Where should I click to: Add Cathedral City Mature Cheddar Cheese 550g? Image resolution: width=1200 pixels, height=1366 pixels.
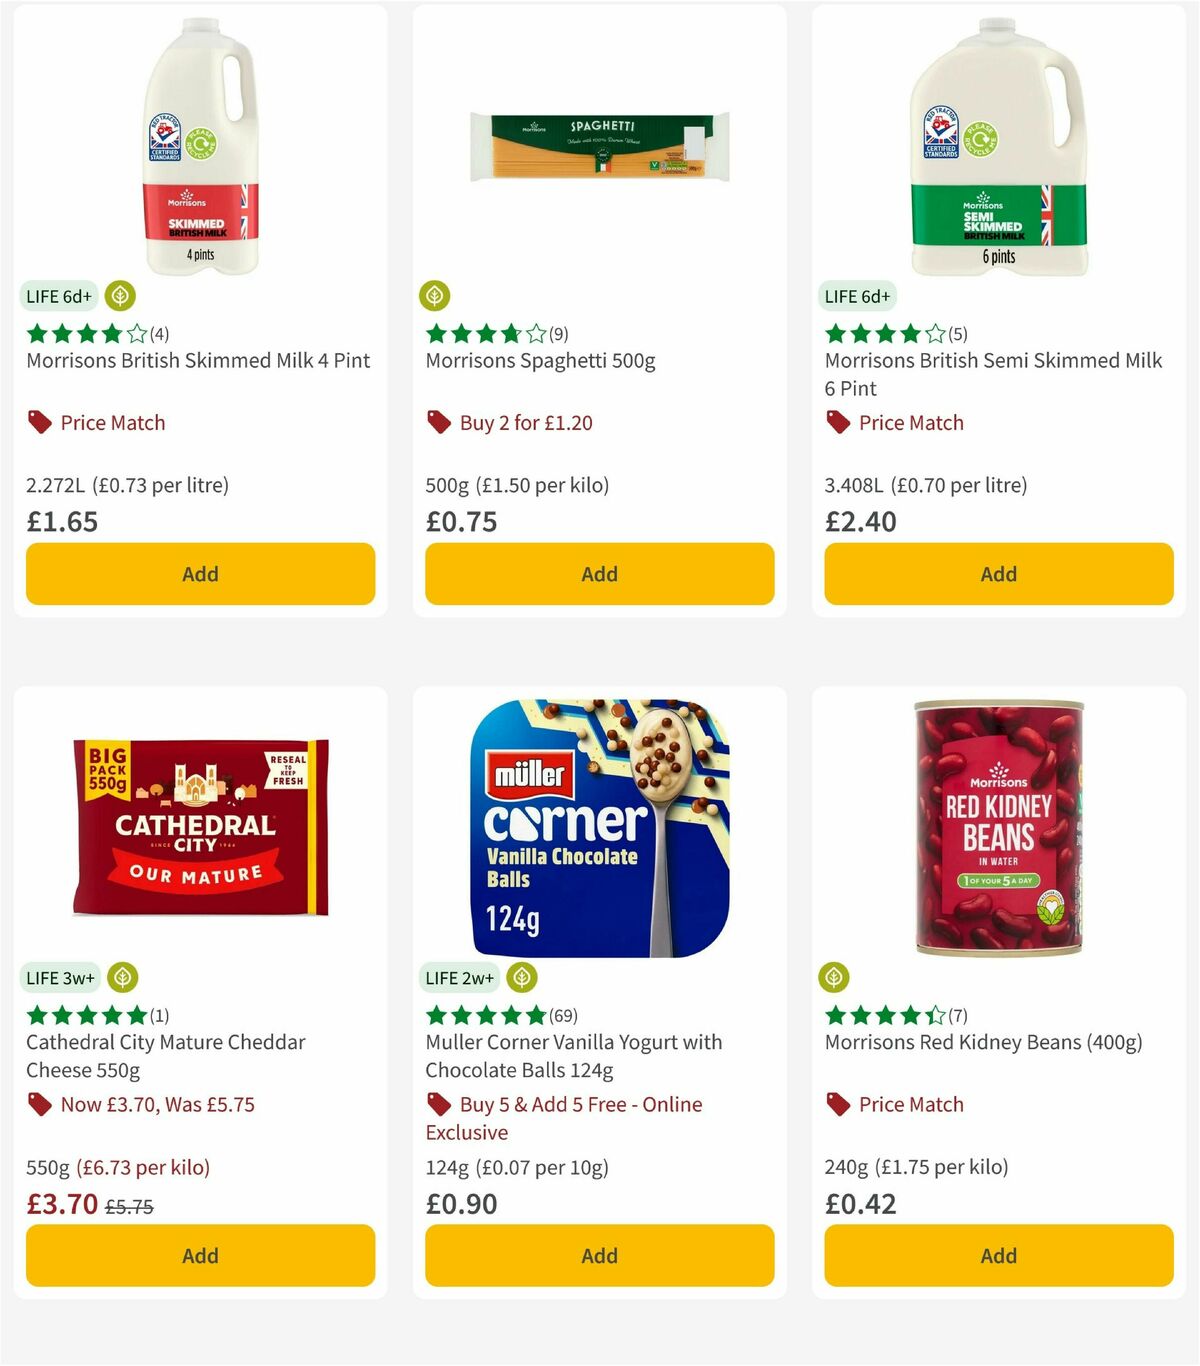coord(200,1255)
